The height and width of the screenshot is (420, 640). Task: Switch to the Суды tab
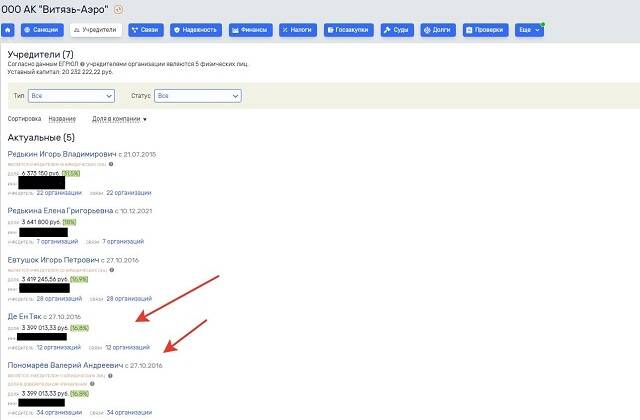[x=397, y=30]
